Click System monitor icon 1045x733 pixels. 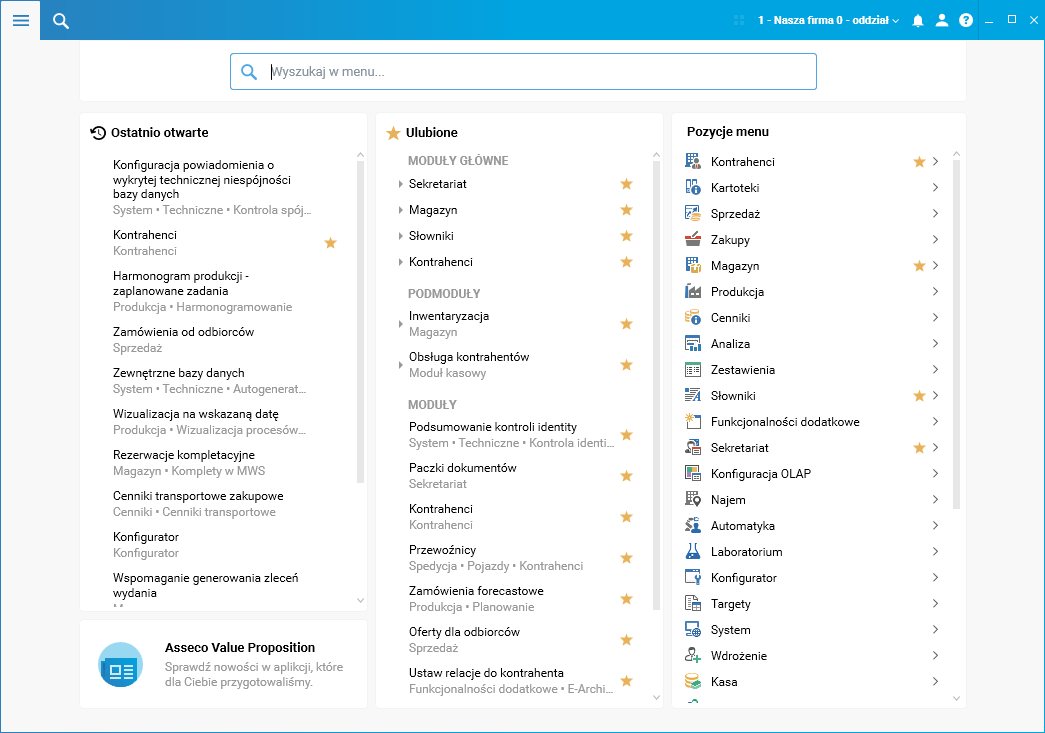point(693,629)
